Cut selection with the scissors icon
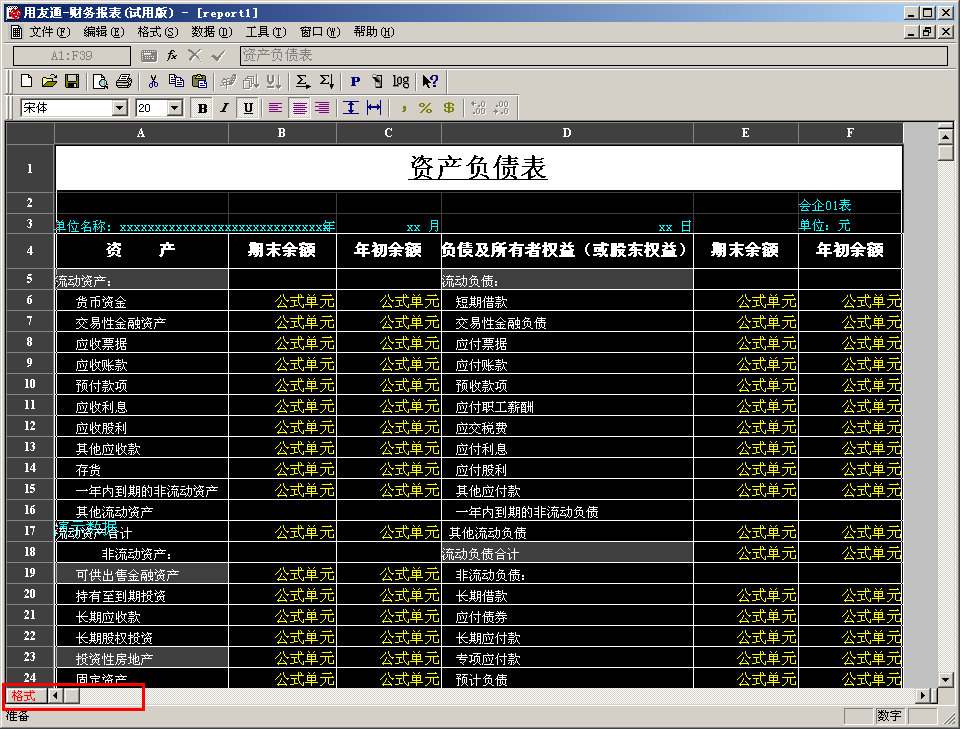The height and width of the screenshot is (729, 960). [153, 81]
